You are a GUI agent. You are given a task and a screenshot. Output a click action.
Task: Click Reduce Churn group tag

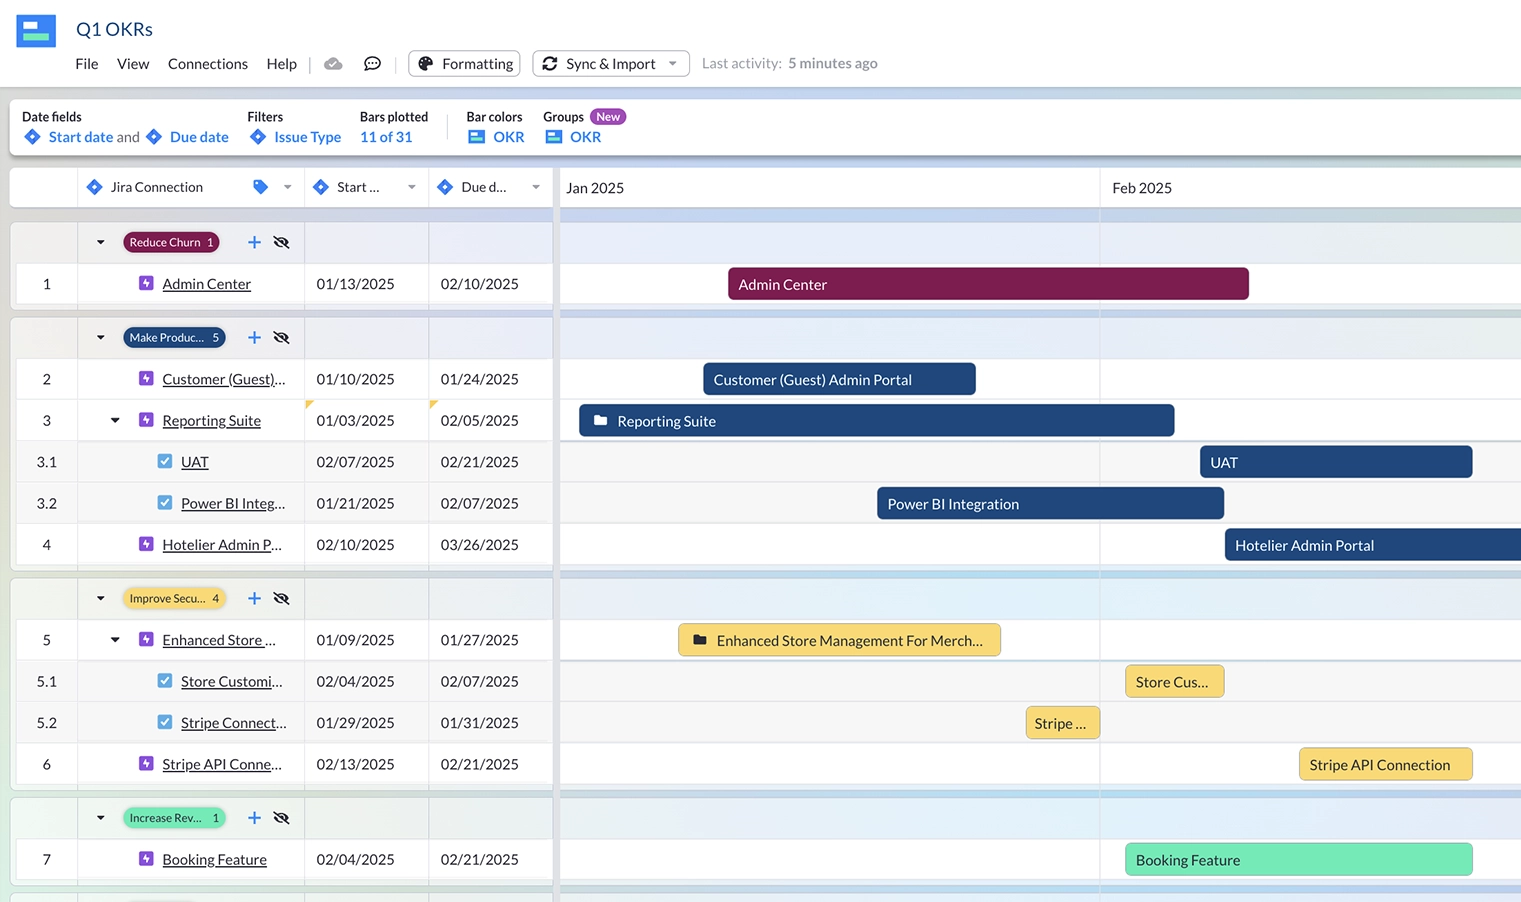pyautogui.click(x=171, y=242)
